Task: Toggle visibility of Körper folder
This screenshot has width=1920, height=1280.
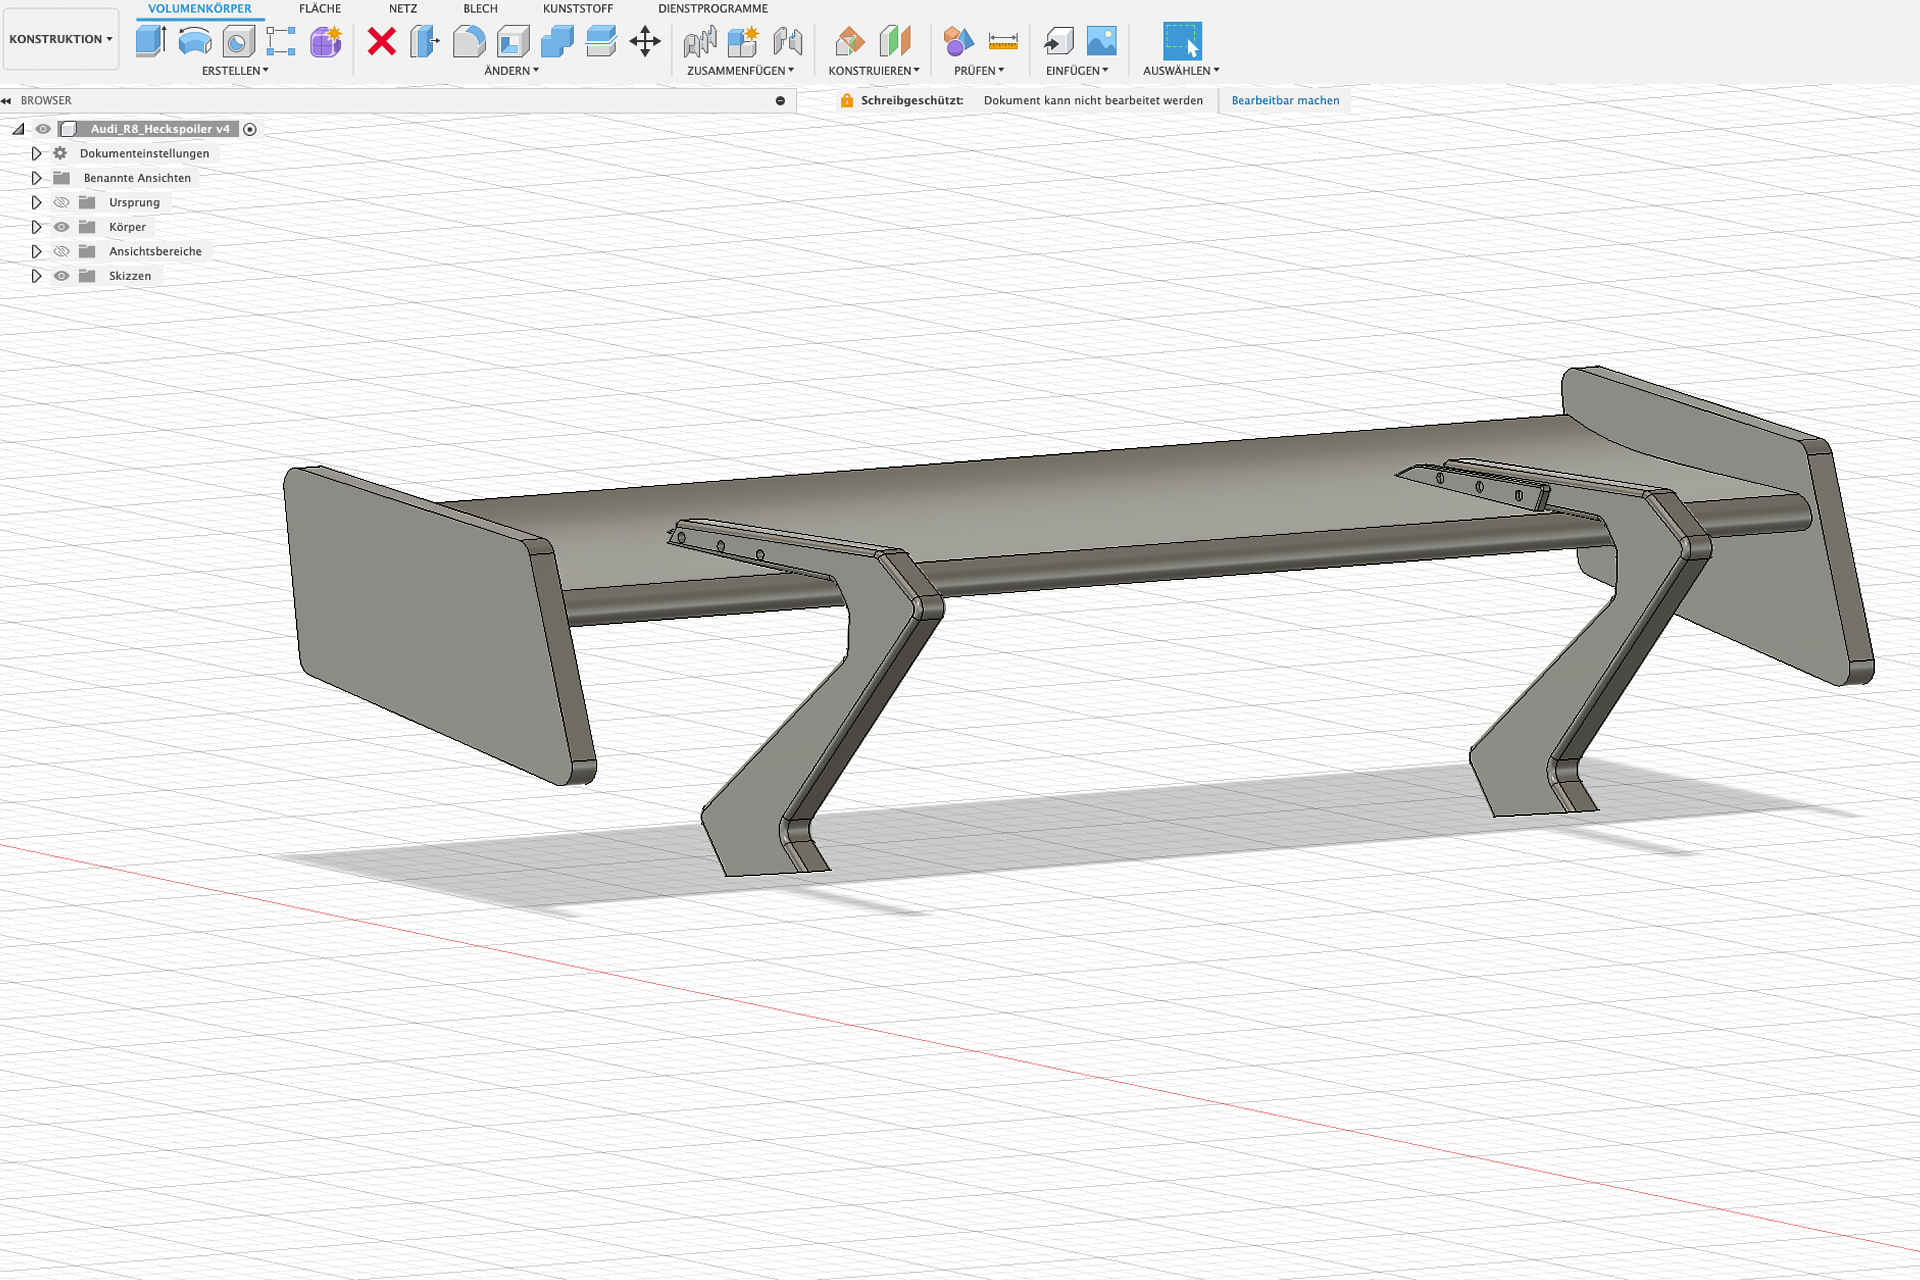Action: coord(62,227)
